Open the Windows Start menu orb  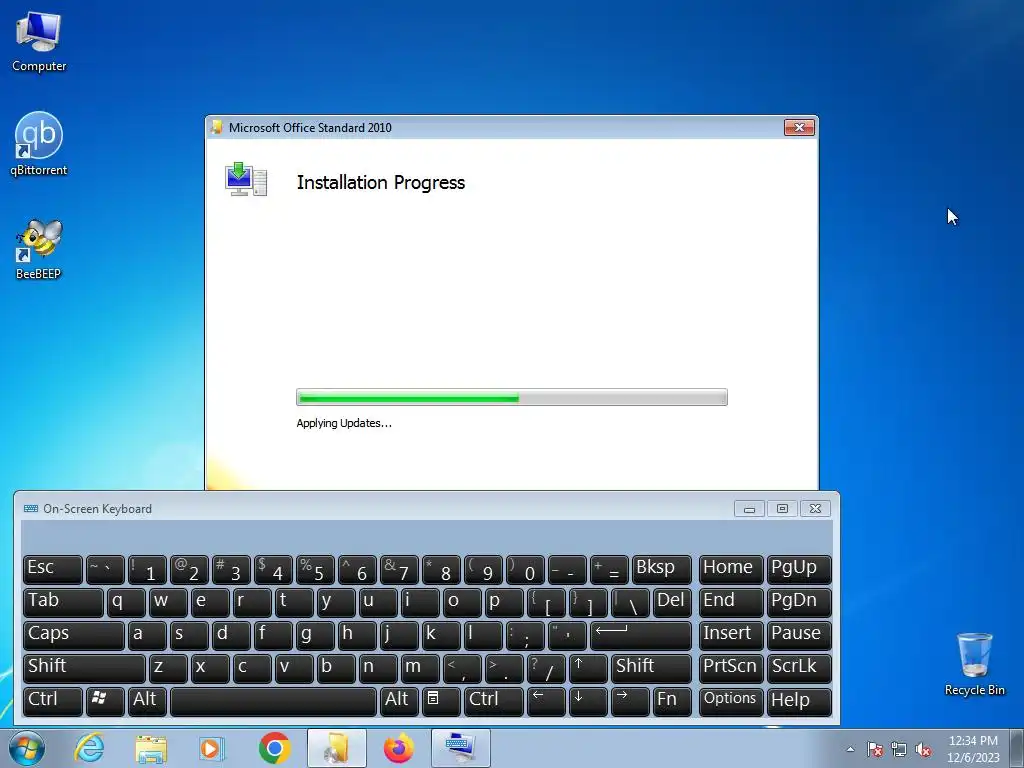(x=27, y=748)
